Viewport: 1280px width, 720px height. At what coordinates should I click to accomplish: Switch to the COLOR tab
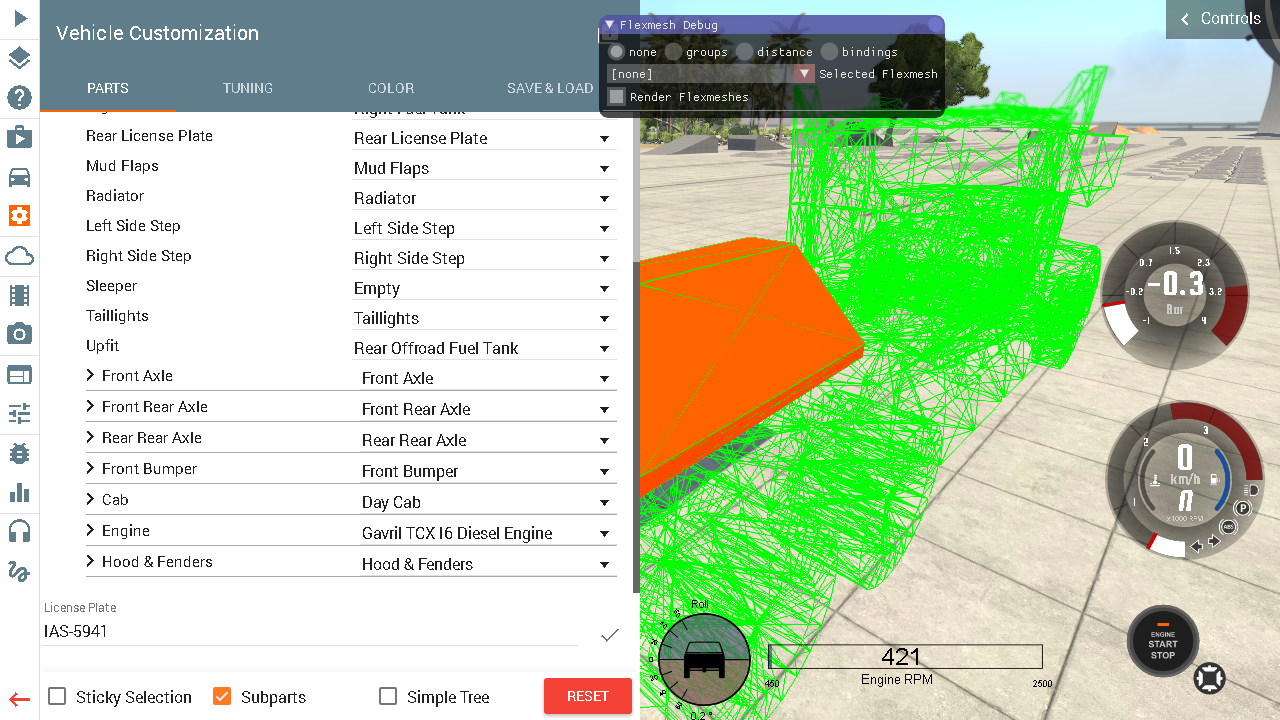tap(390, 88)
